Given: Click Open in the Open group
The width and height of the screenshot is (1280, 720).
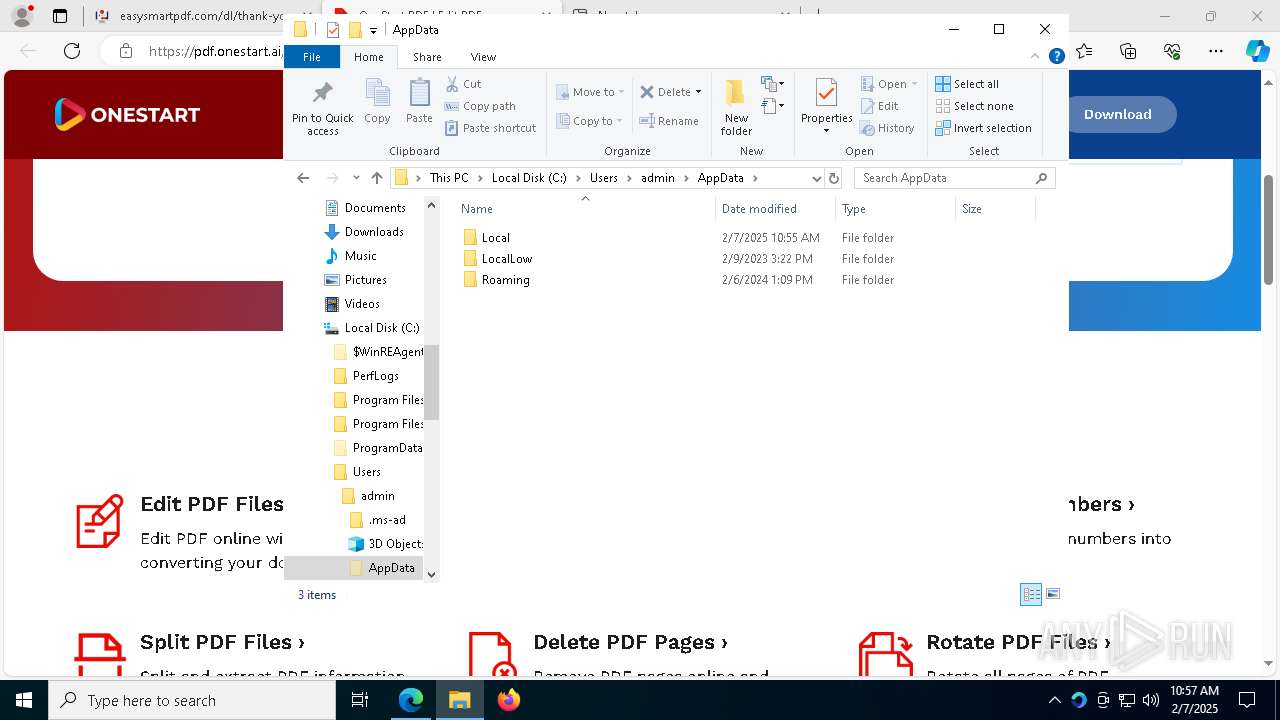Looking at the screenshot, I should tap(888, 84).
